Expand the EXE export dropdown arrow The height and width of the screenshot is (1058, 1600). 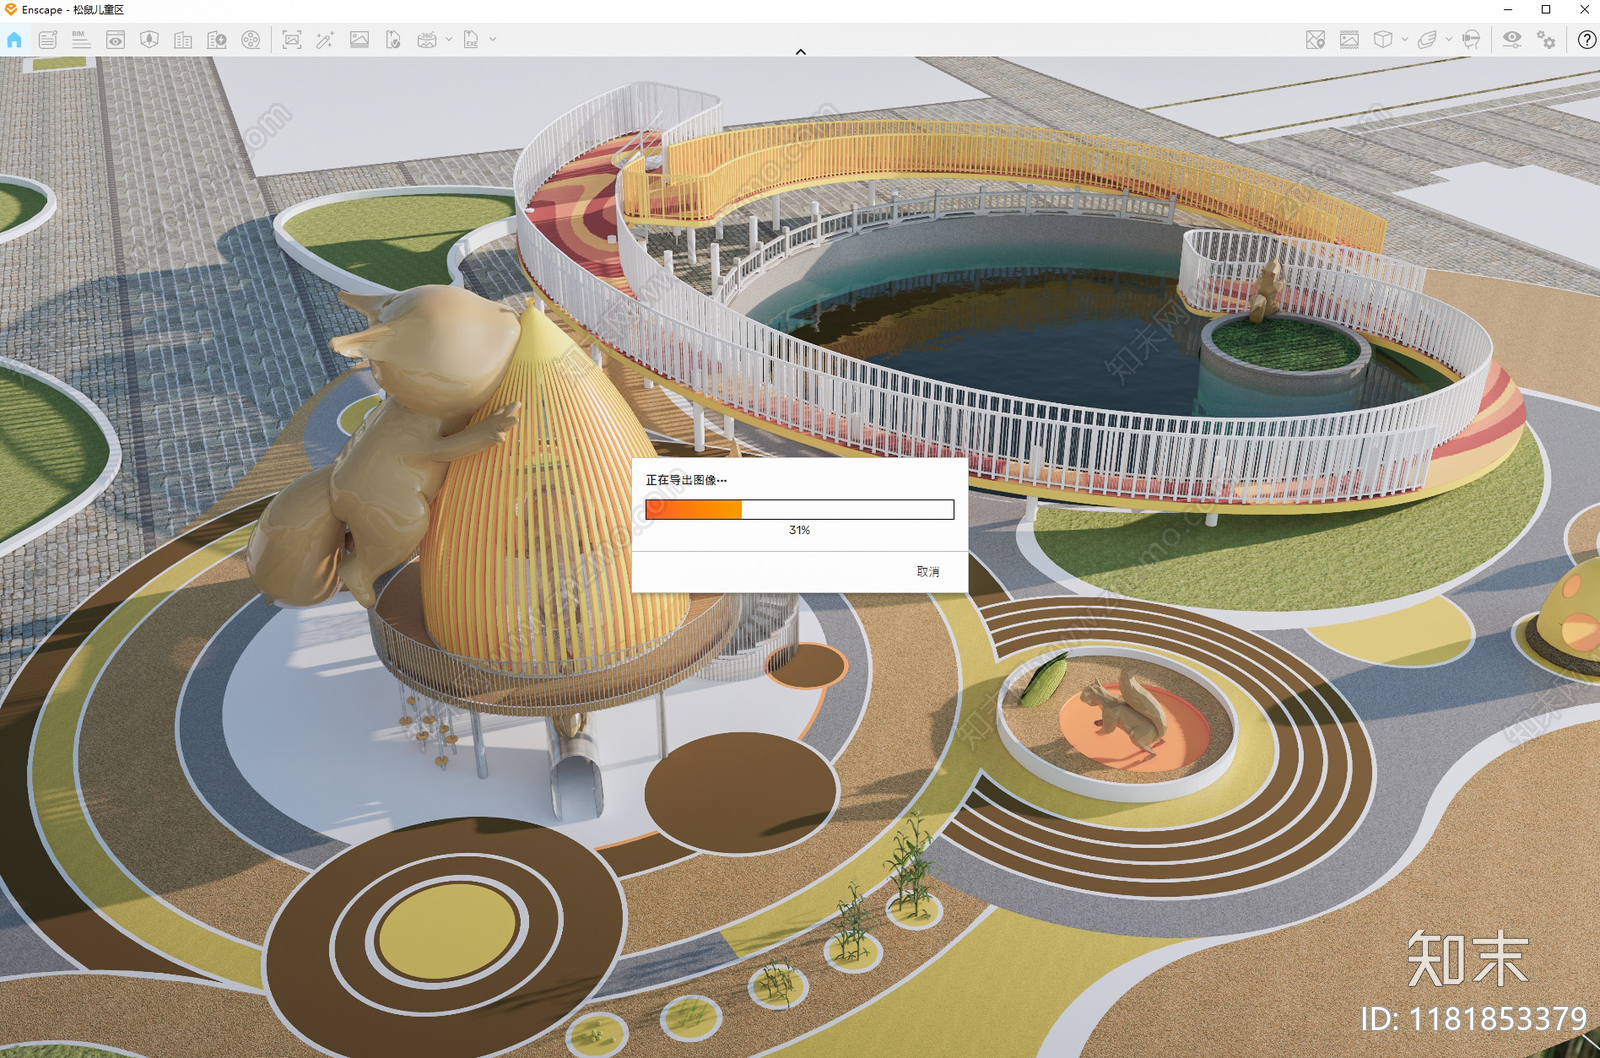493,40
